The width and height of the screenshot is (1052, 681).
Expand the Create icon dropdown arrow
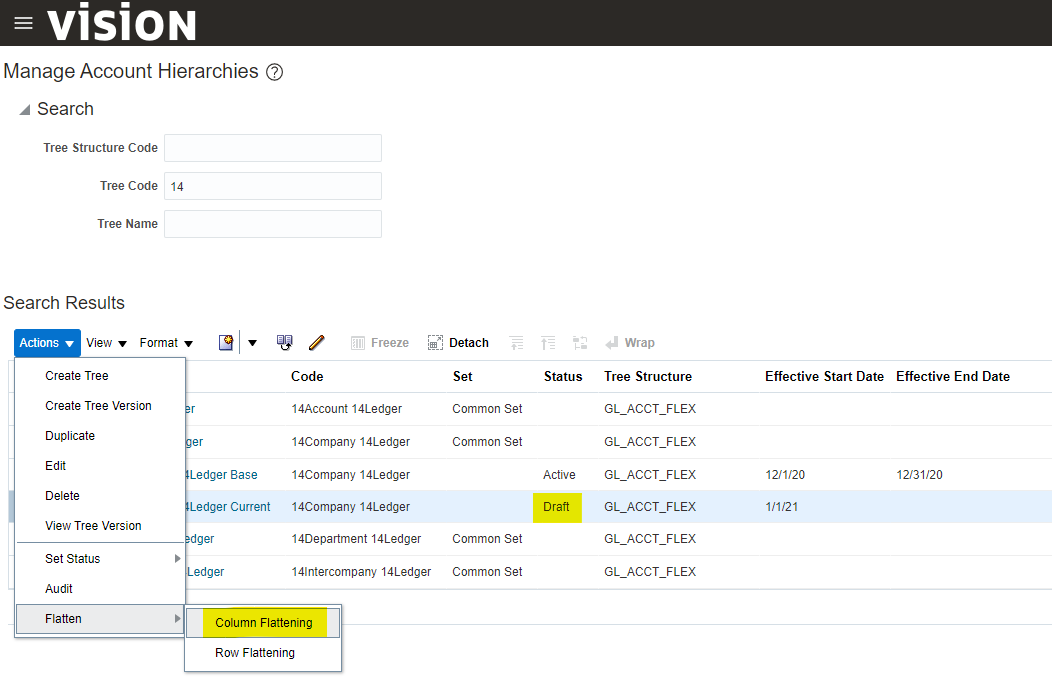[x=252, y=343]
